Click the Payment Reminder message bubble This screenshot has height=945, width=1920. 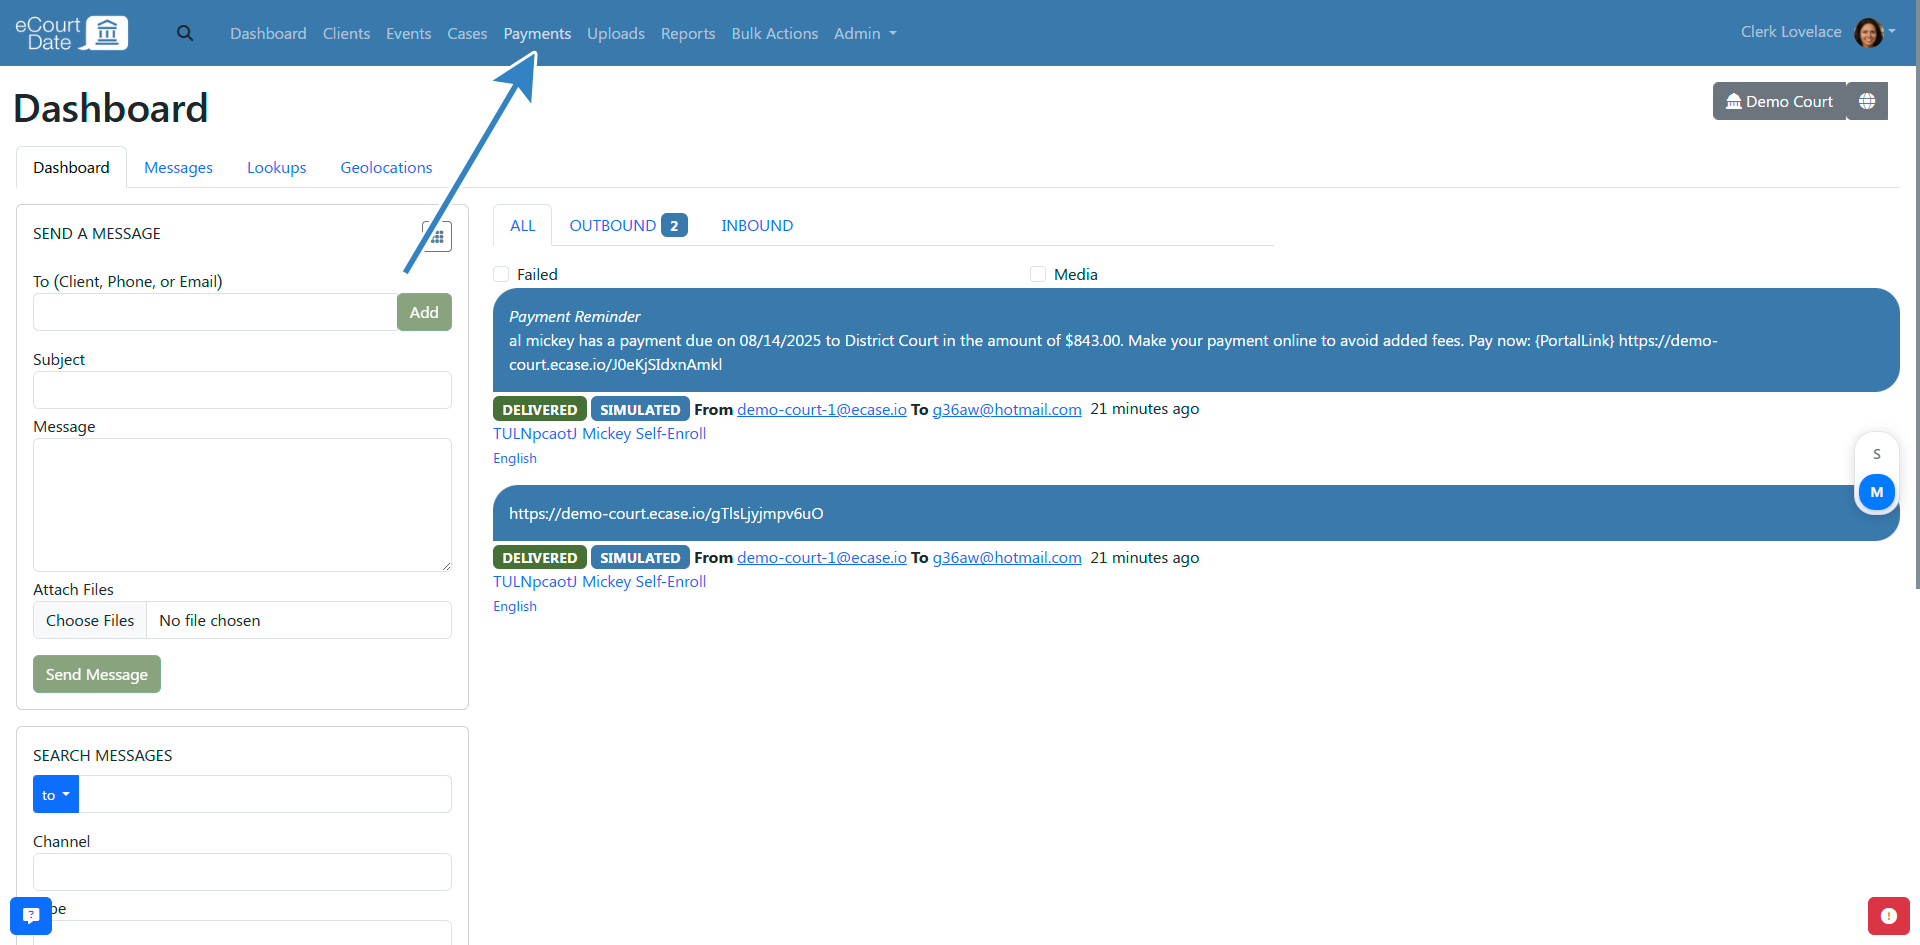coord(1196,340)
